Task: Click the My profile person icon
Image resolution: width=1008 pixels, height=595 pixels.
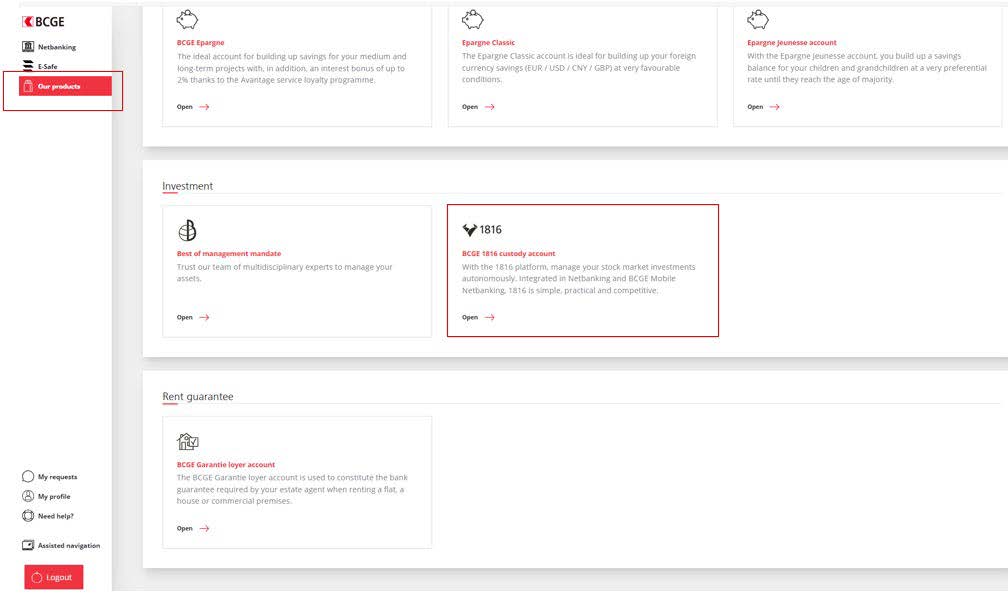Action: pos(28,496)
